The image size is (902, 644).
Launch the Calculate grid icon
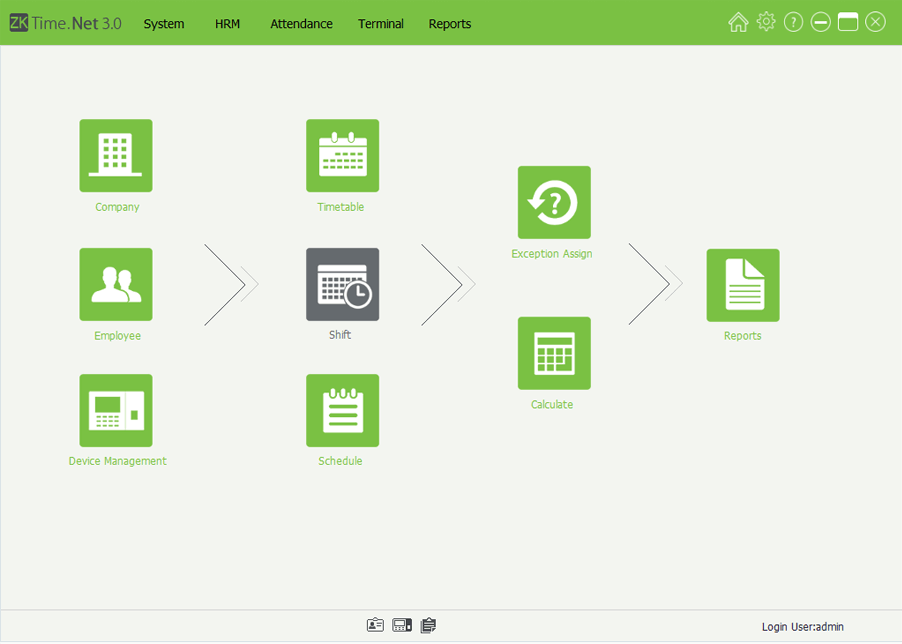pyautogui.click(x=554, y=353)
